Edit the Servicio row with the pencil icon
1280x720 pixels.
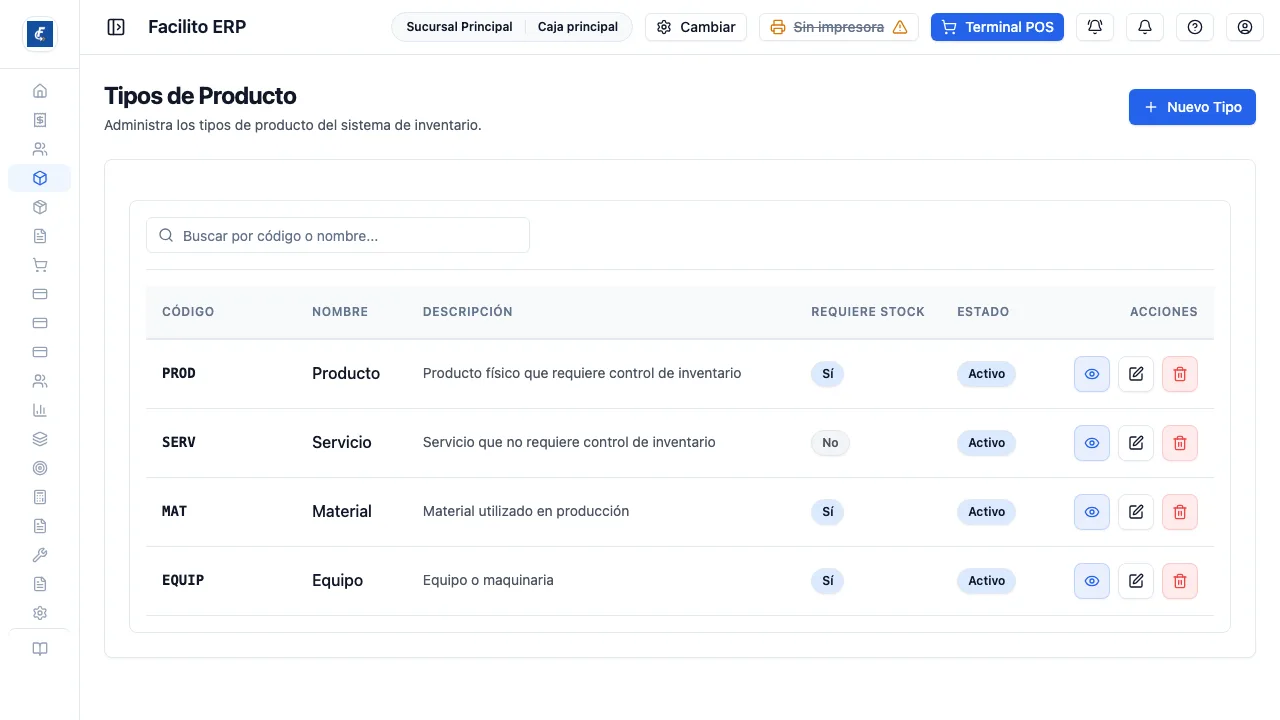click(x=1136, y=443)
